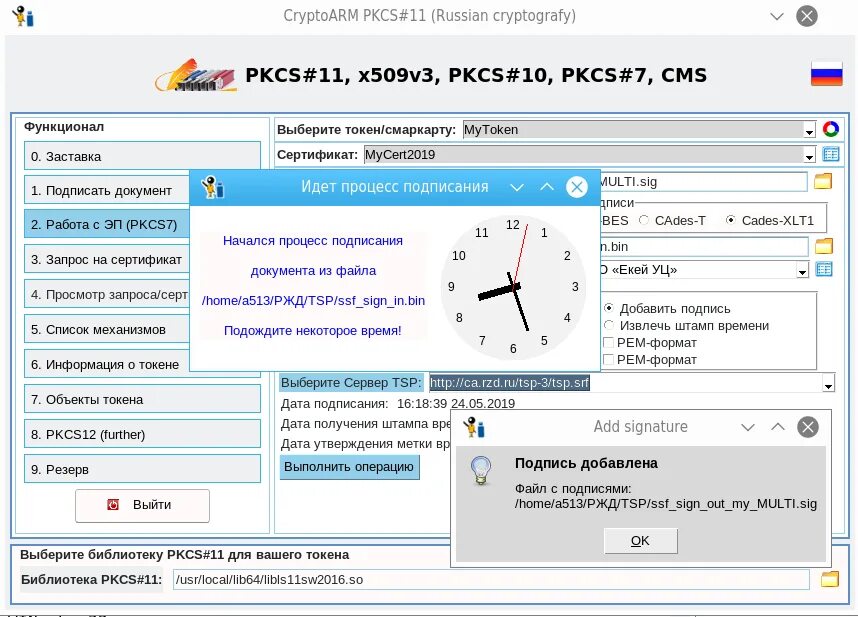
Task: Open certificate view icon next to MyCert2019
Action: [831, 155]
